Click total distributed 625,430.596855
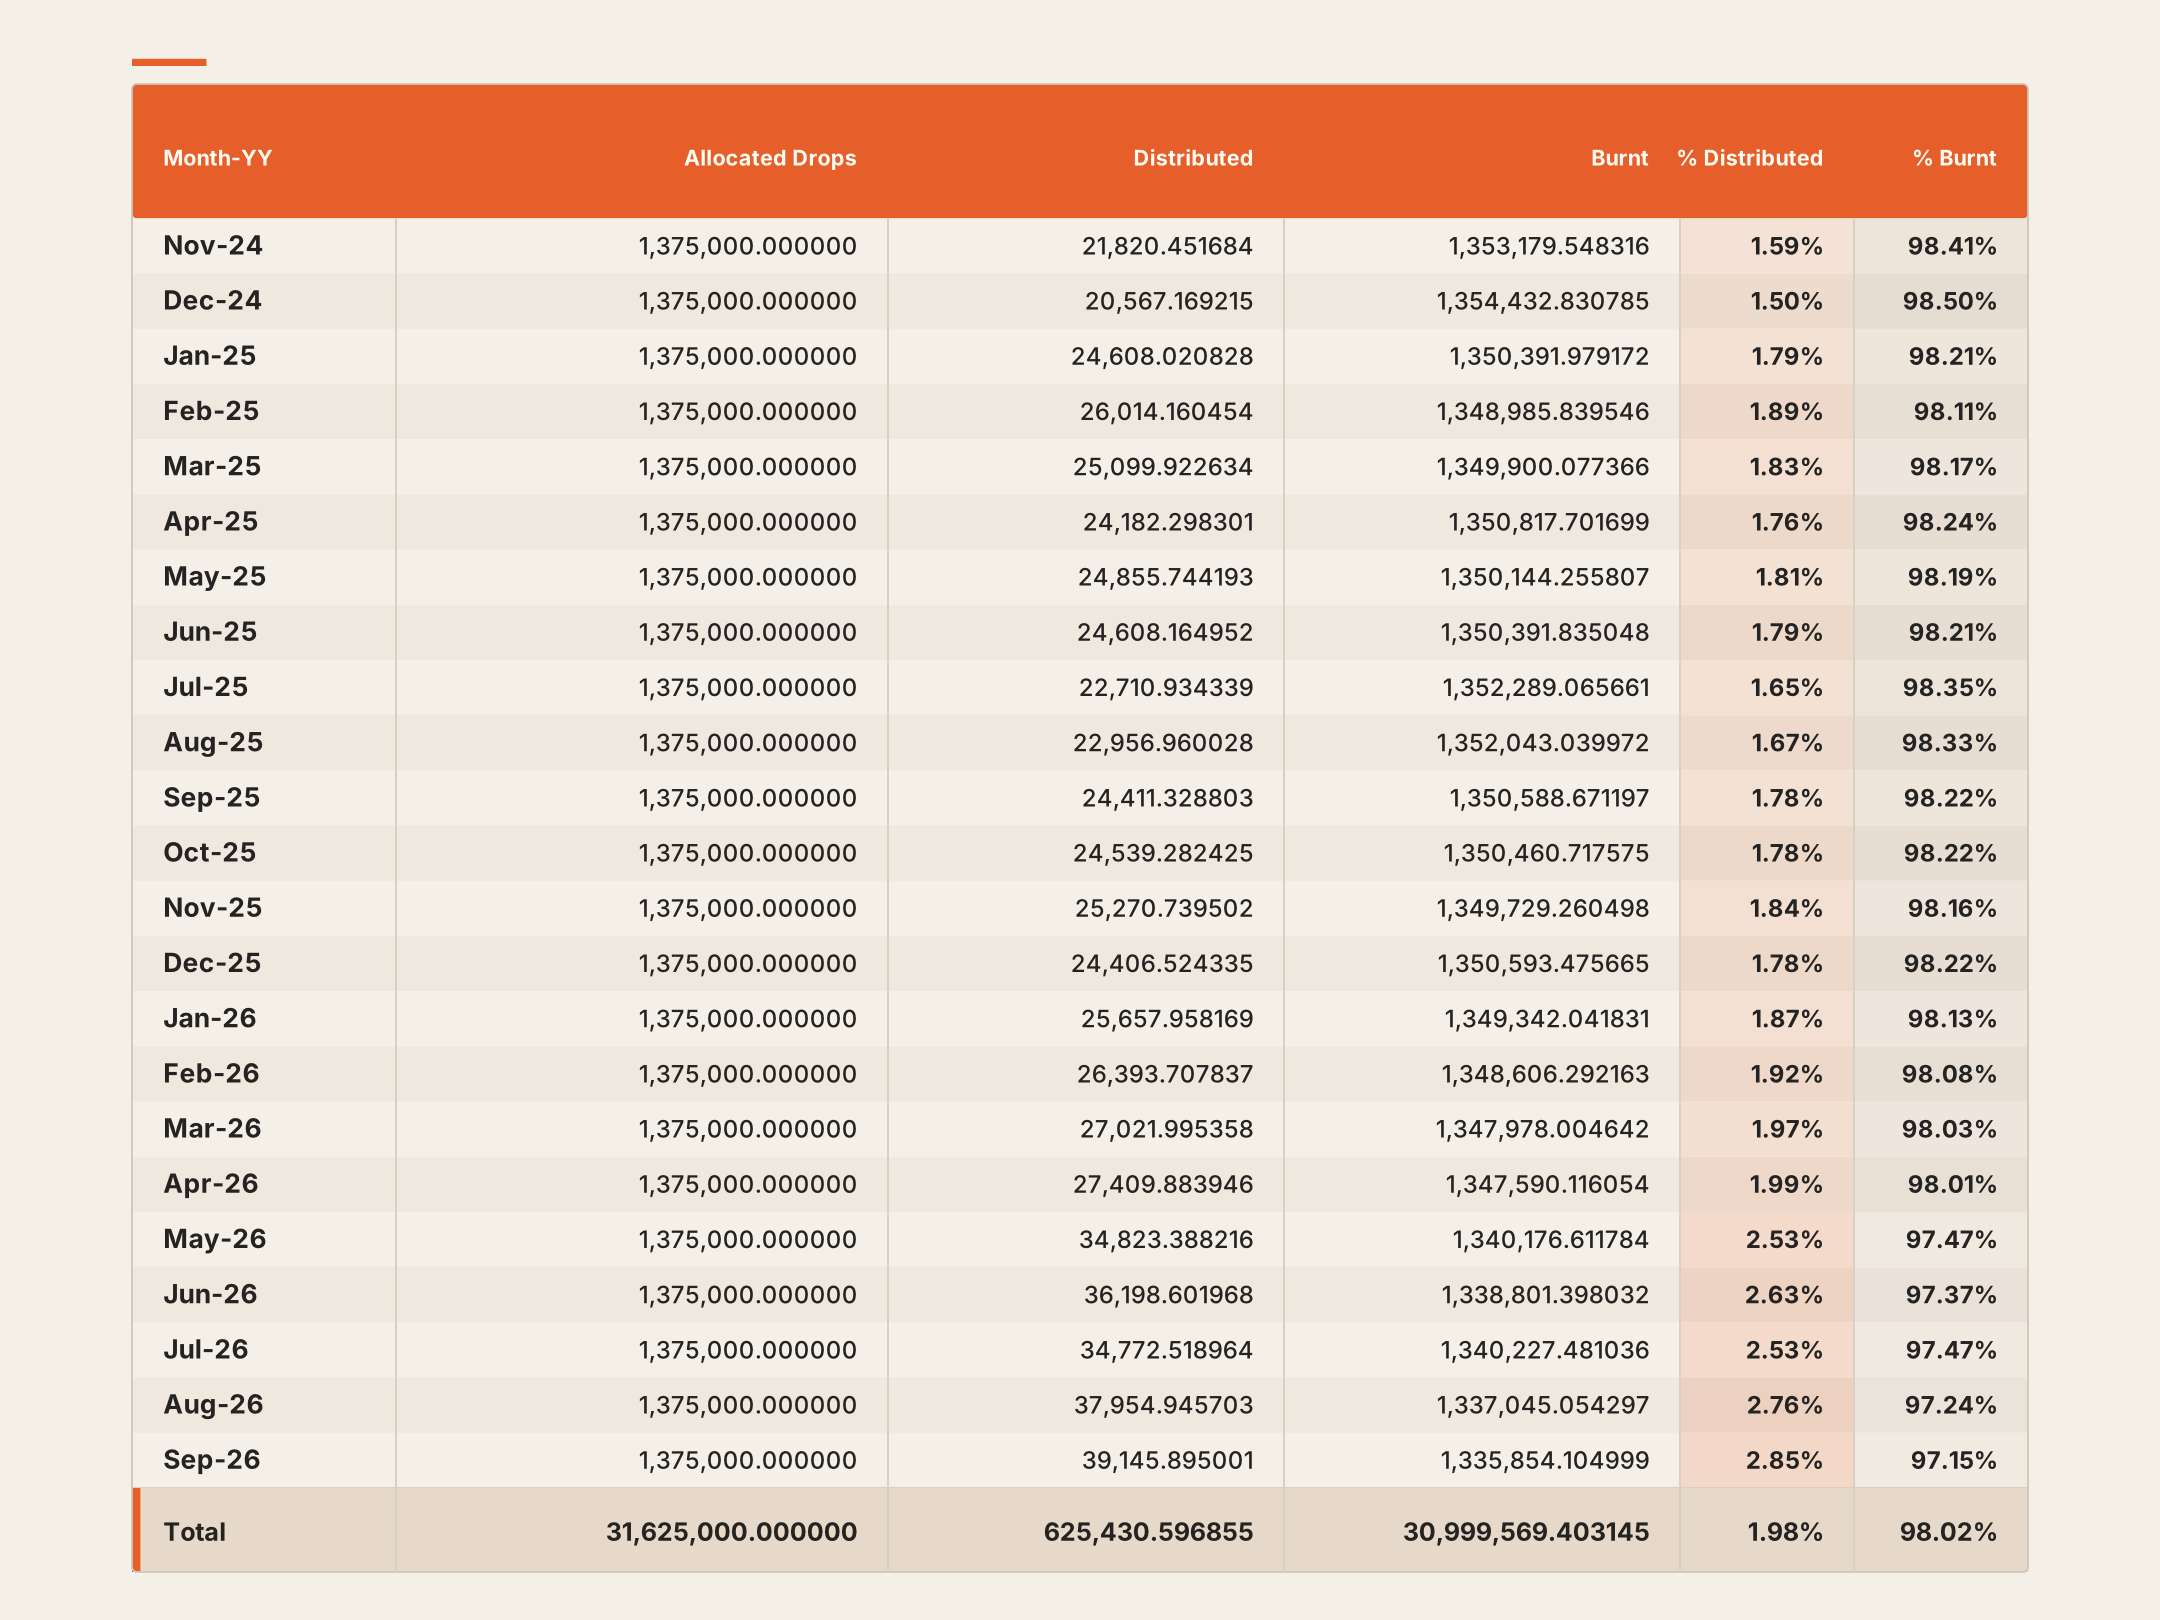Image resolution: width=2160 pixels, height=1620 pixels. (x=1148, y=1532)
